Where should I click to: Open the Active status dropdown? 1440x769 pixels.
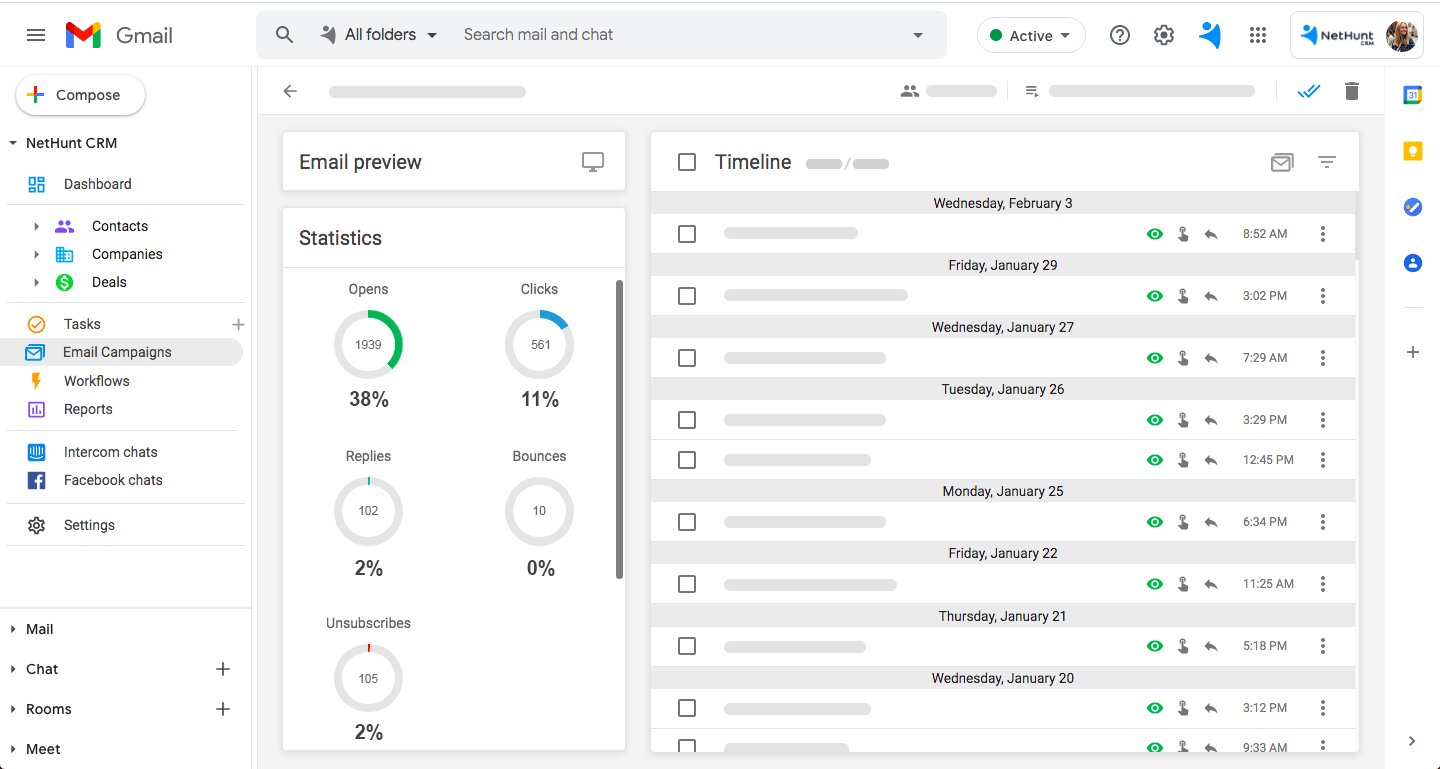[x=1030, y=35]
